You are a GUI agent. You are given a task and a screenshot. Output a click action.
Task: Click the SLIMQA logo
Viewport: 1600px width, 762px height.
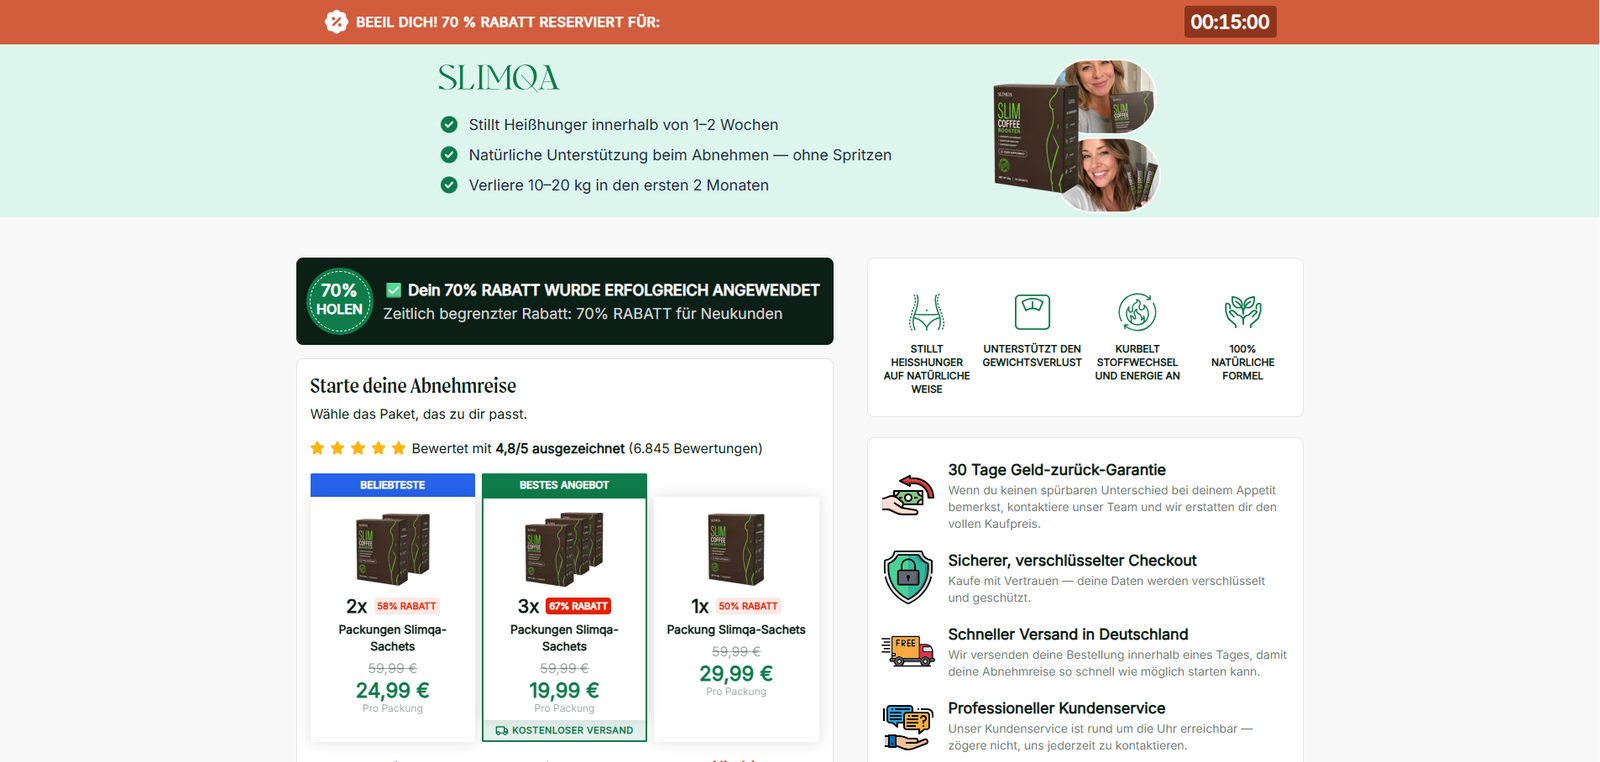[x=498, y=78]
